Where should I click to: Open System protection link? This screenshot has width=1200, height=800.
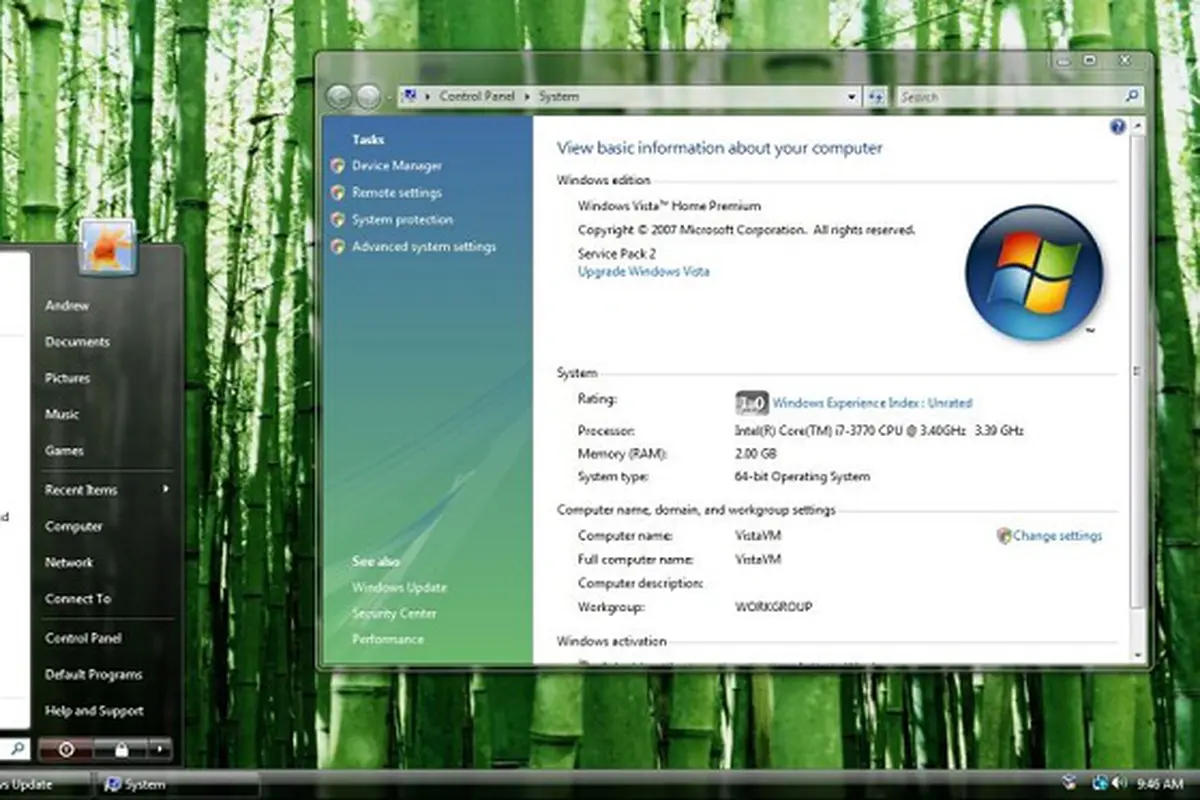[402, 220]
